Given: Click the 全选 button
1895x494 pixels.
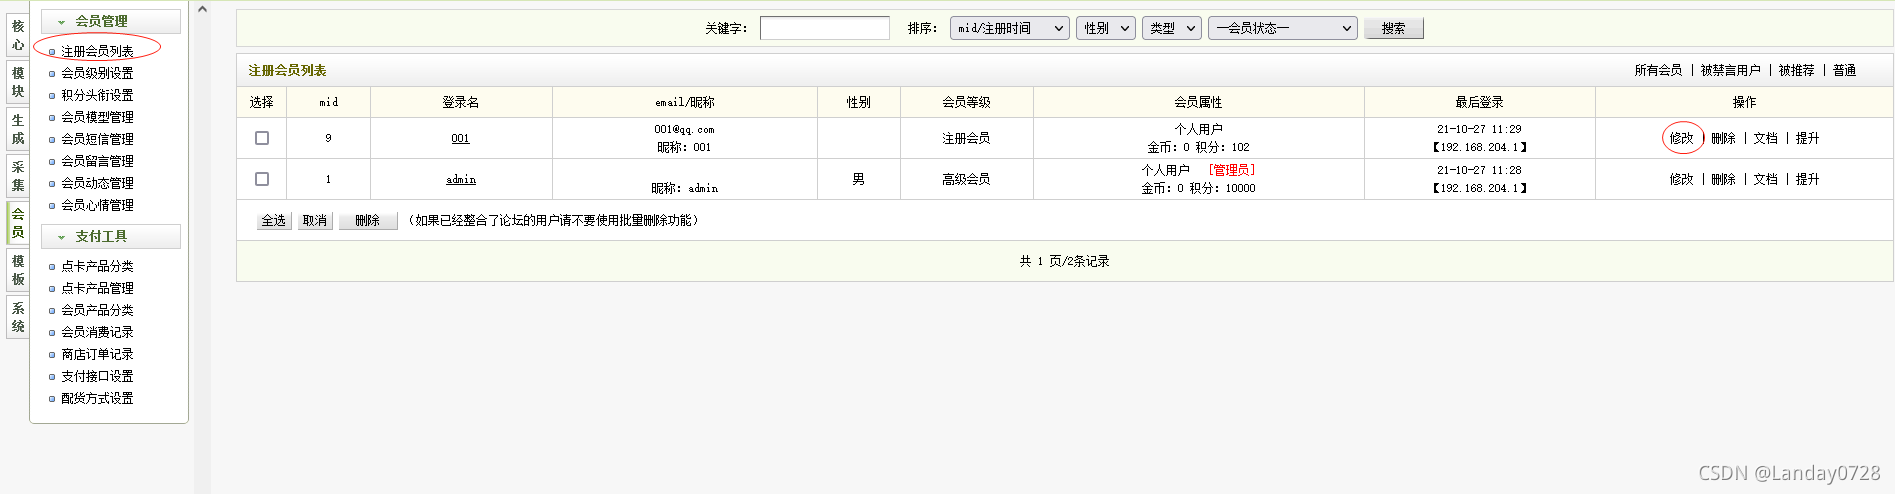Looking at the screenshot, I should (274, 221).
